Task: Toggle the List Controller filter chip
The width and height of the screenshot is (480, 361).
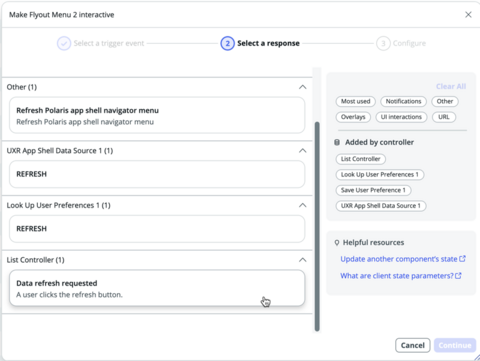Action: (x=361, y=159)
